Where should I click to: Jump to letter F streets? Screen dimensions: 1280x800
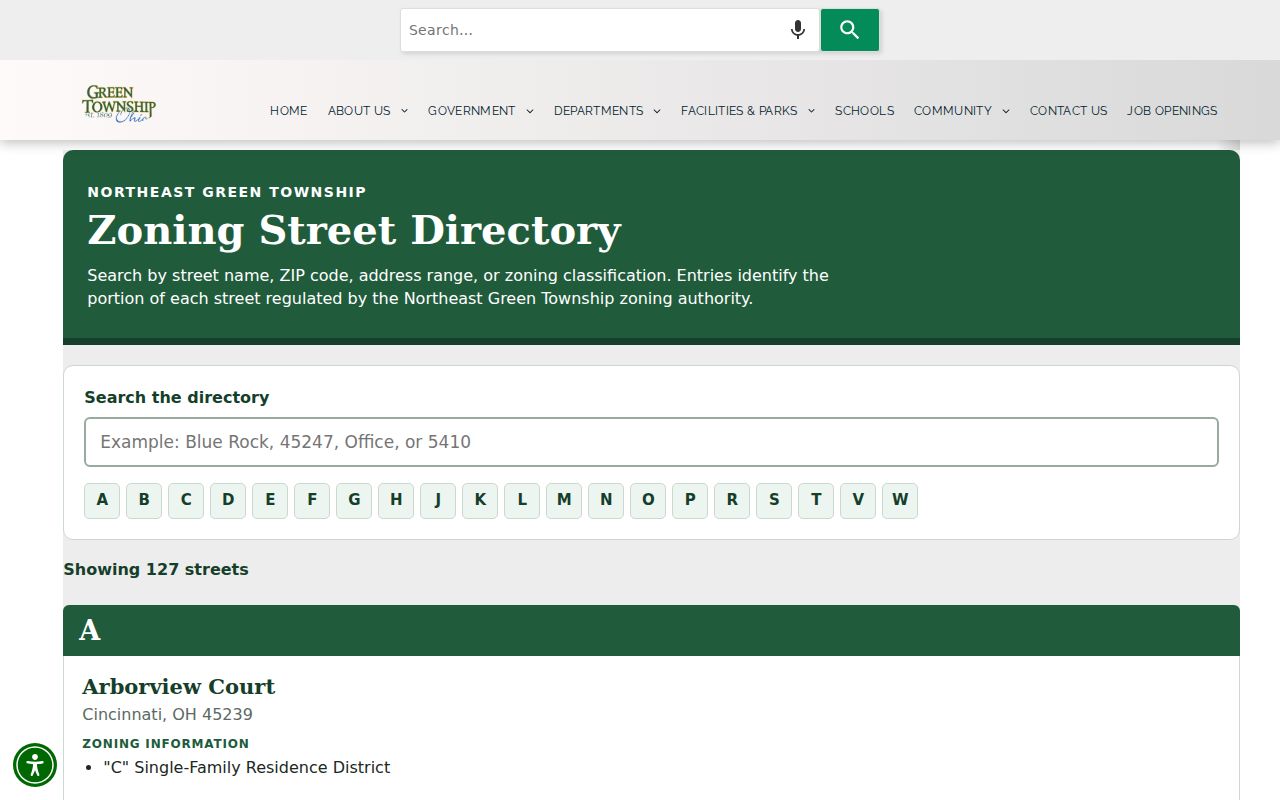click(x=312, y=501)
